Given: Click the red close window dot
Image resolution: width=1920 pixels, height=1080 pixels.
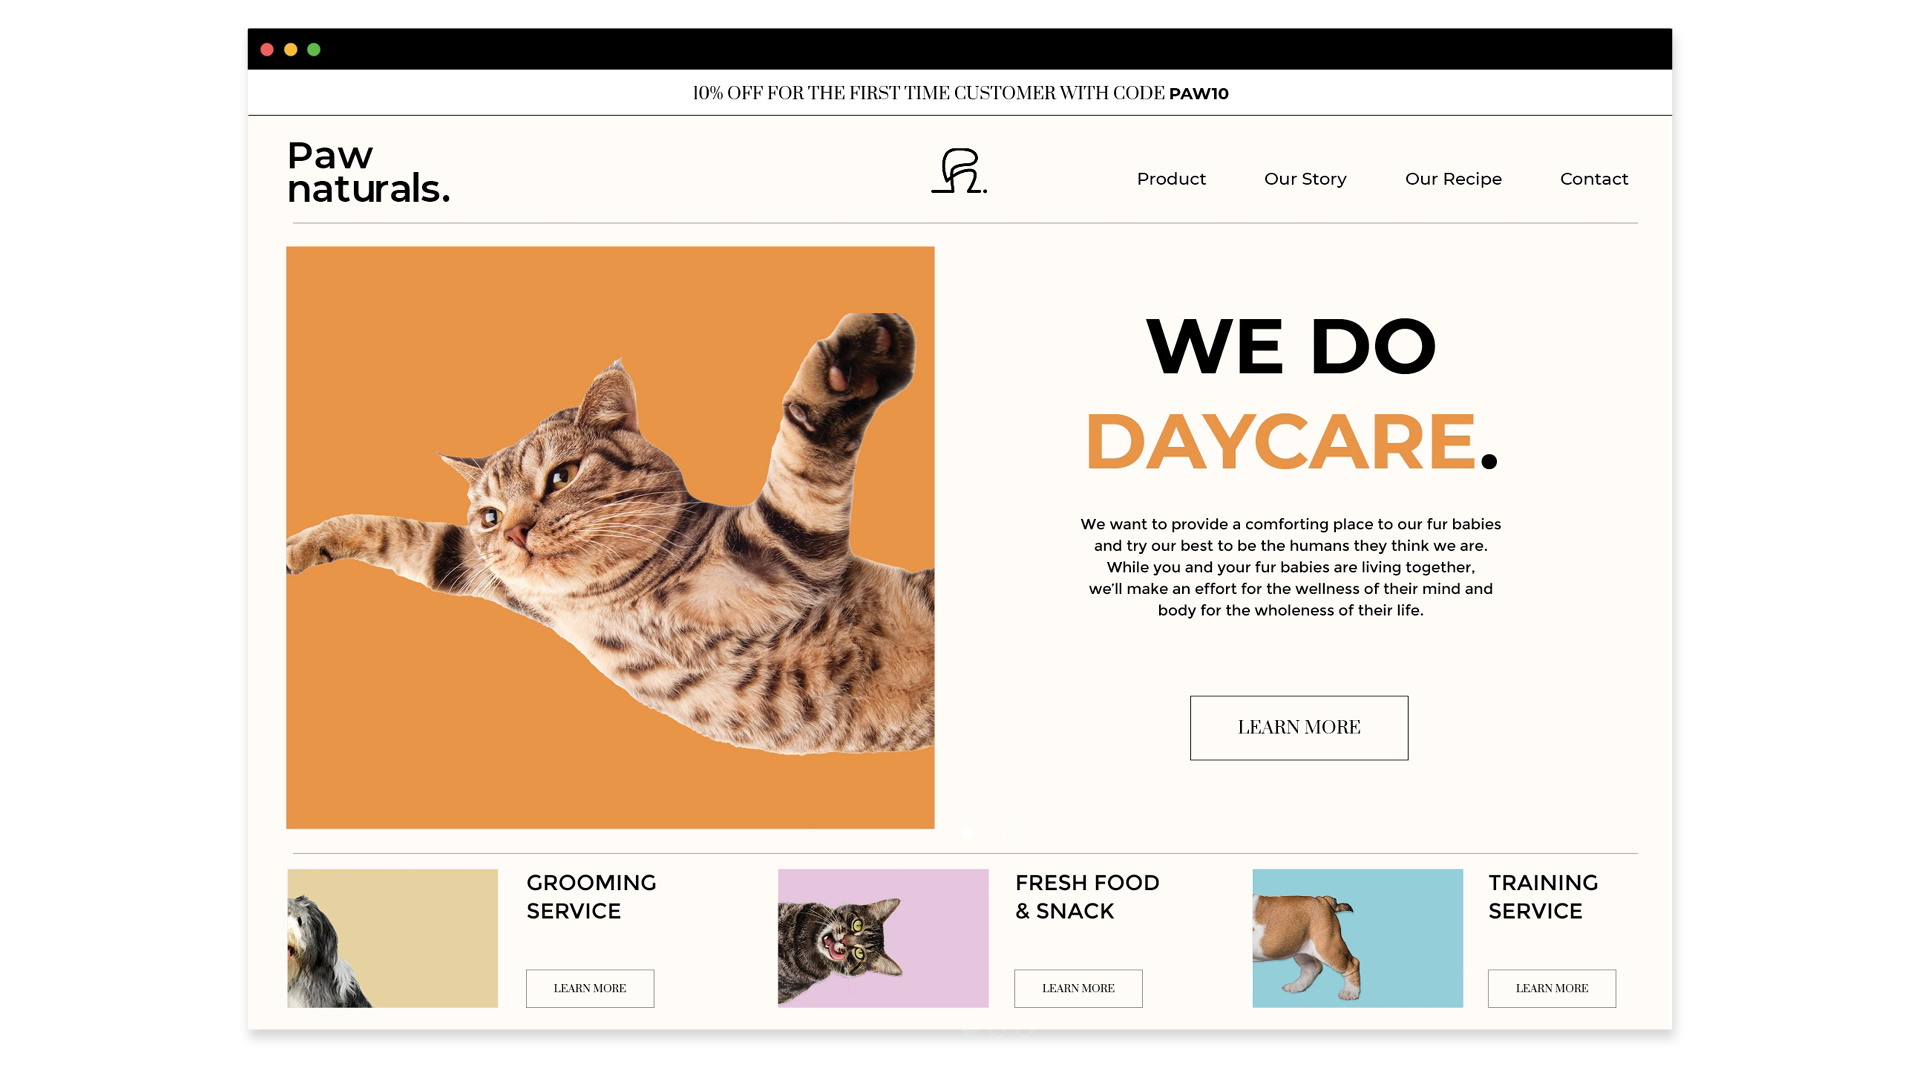Looking at the screenshot, I should coord(267,50).
